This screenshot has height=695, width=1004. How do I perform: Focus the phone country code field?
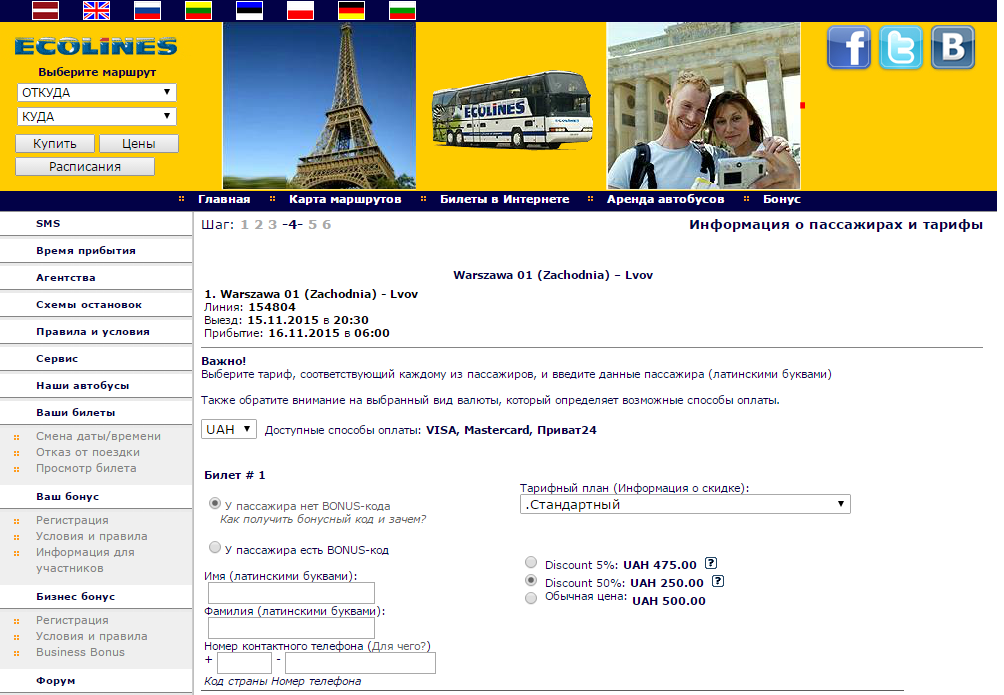245,663
